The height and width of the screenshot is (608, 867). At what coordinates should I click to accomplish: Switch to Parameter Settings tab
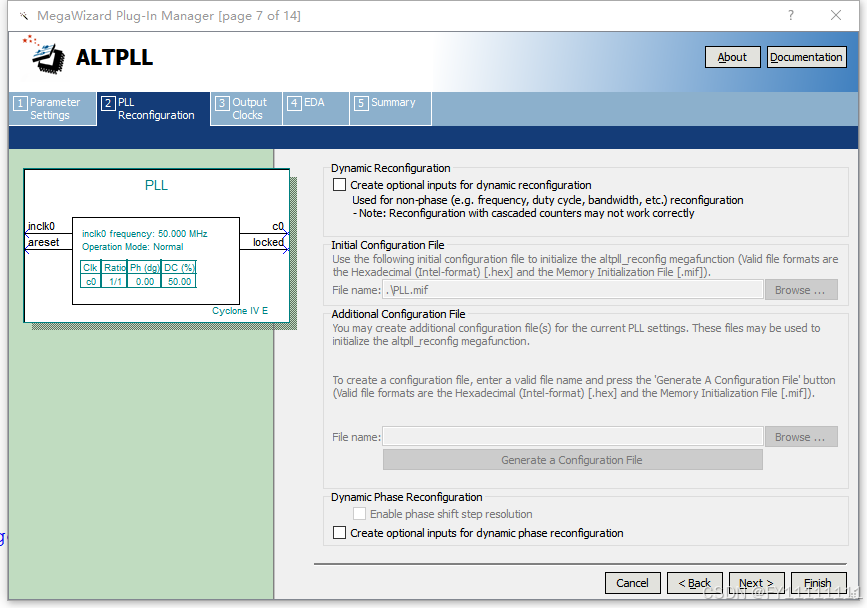54,109
